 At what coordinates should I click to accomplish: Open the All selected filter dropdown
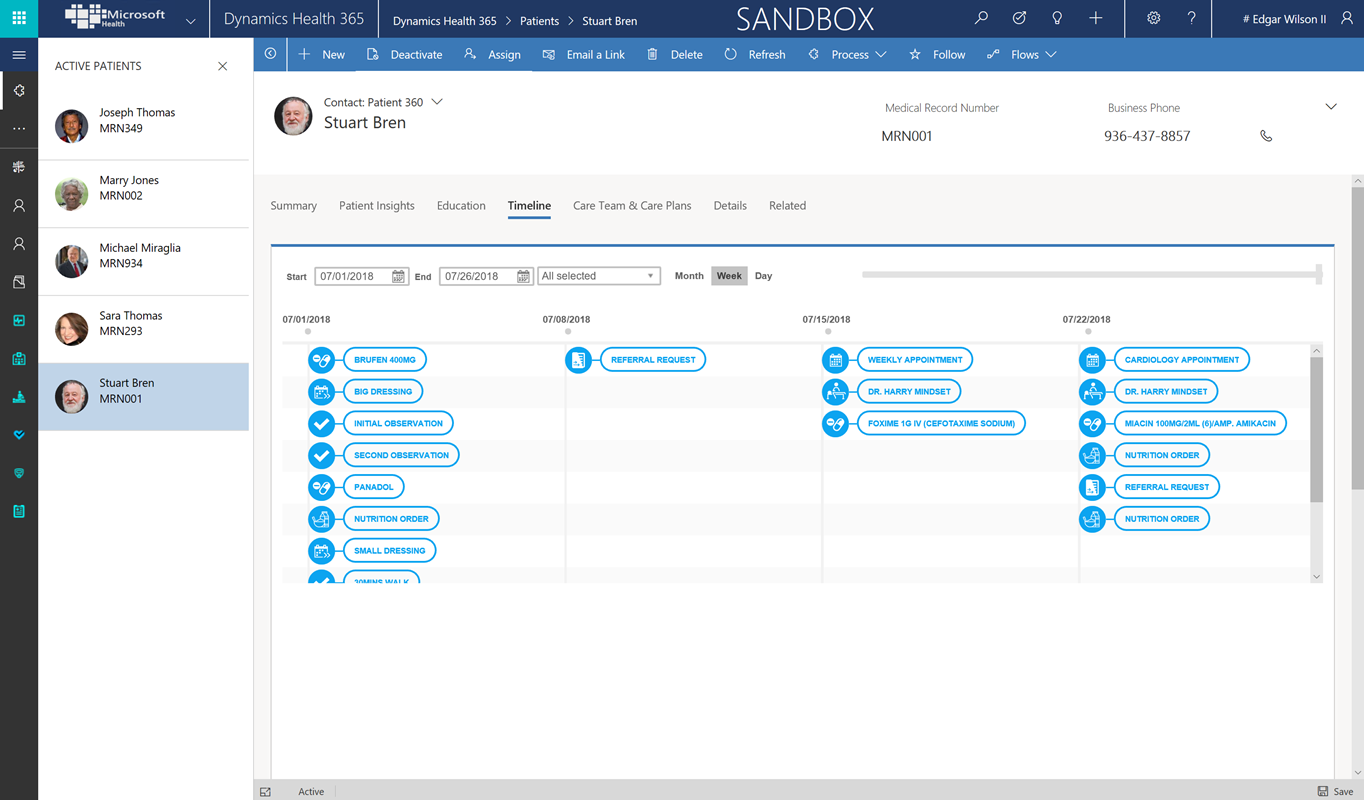pyautogui.click(x=599, y=276)
